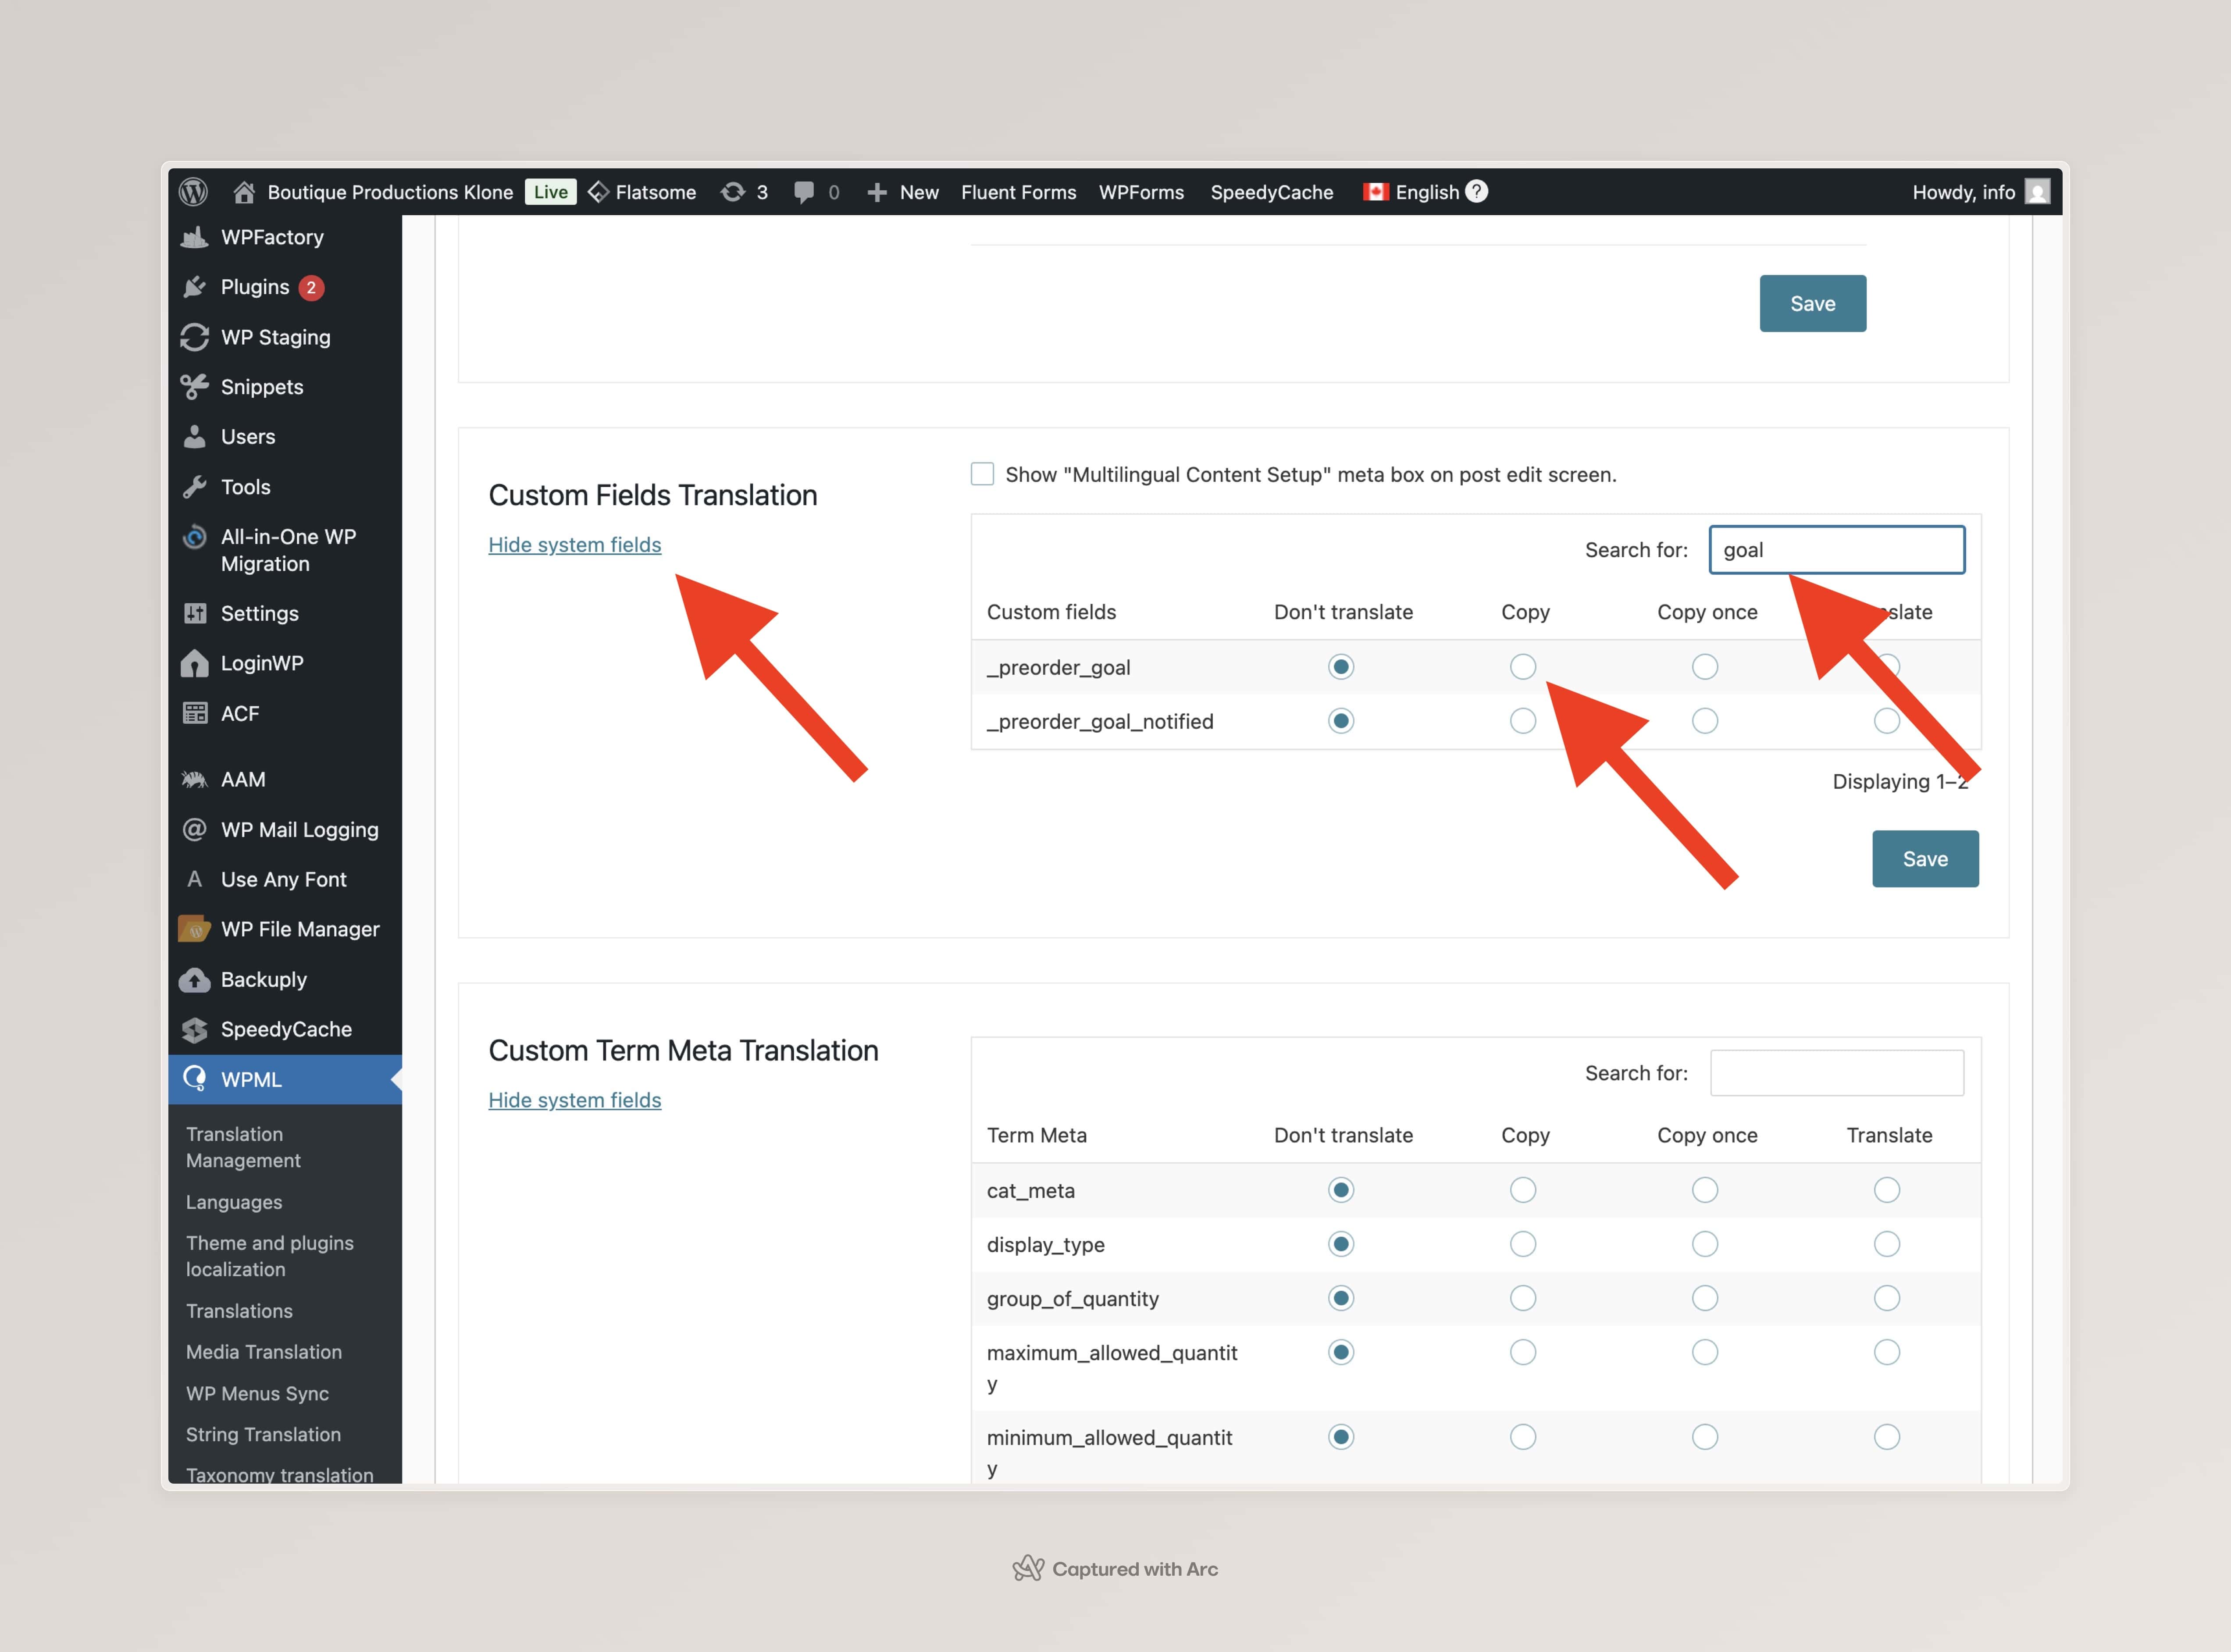Open the Flatsome theme menu
Screen dimensions: 2231x1652
(x=642, y=192)
